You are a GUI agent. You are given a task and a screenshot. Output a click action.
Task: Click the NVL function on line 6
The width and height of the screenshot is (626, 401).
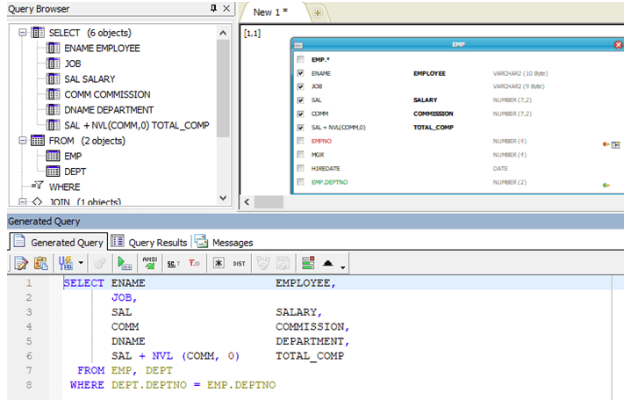click(x=162, y=356)
